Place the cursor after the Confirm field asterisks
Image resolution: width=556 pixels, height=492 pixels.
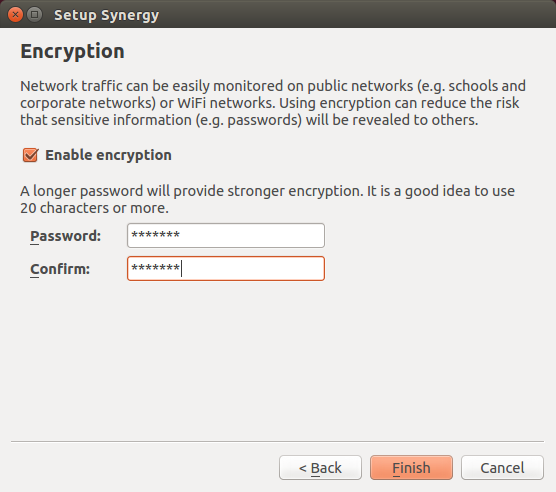[x=181, y=268]
